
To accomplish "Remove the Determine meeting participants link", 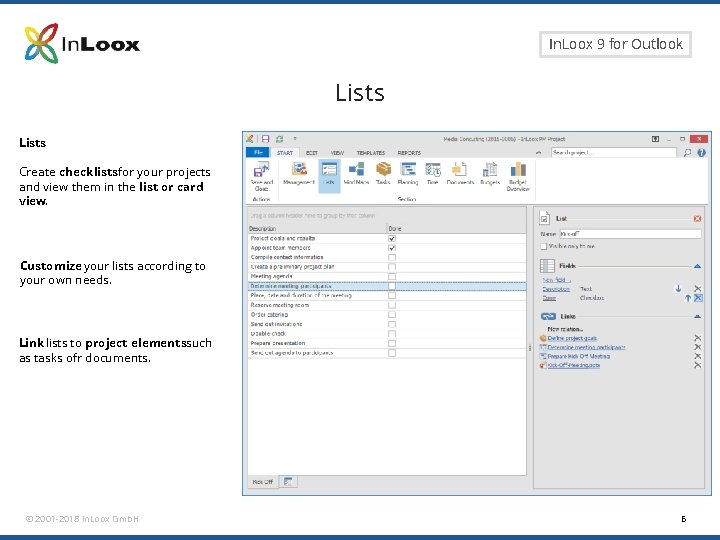I will [698, 347].
